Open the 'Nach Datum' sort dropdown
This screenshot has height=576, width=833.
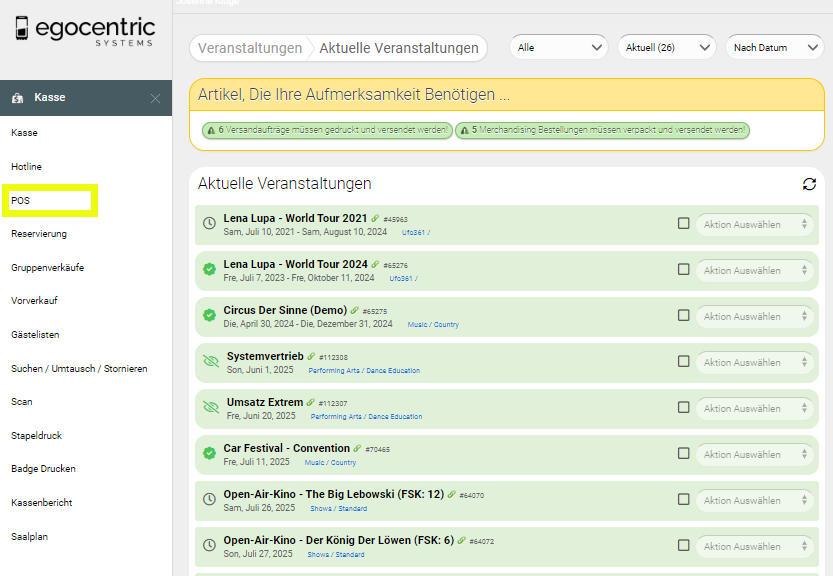773,47
